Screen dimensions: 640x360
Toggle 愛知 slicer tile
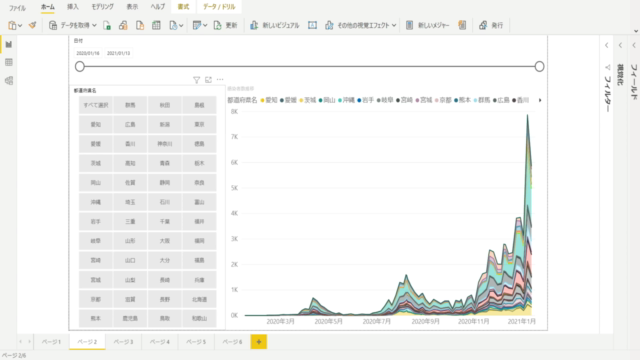(96, 124)
